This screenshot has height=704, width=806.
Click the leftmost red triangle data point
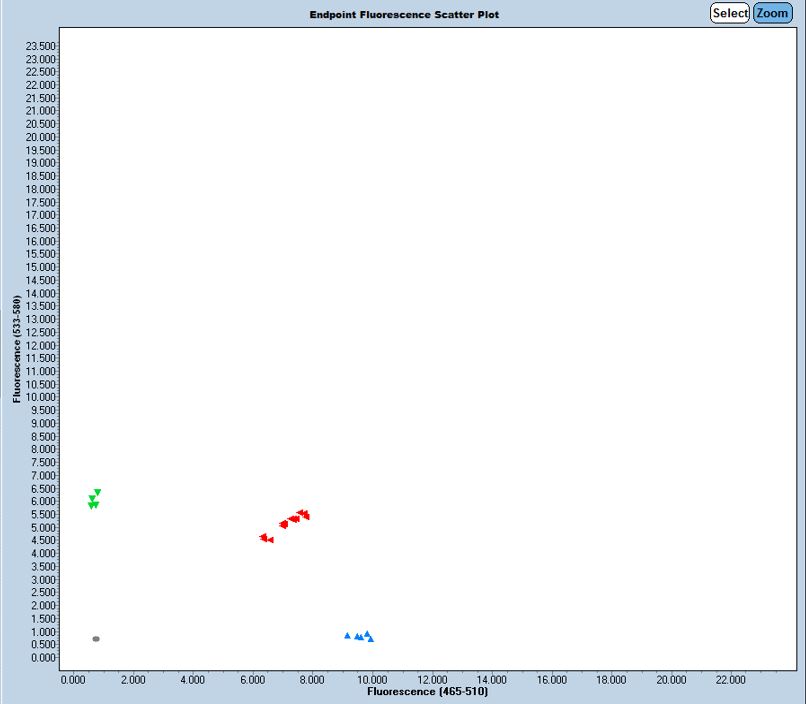(263, 537)
